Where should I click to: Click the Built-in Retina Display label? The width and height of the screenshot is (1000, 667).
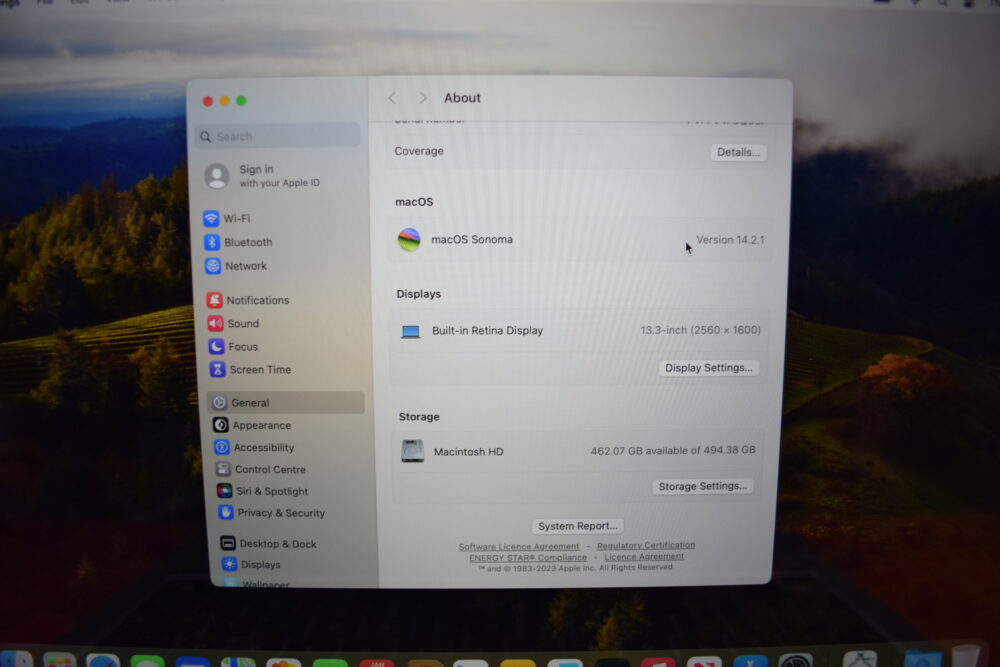tap(488, 330)
